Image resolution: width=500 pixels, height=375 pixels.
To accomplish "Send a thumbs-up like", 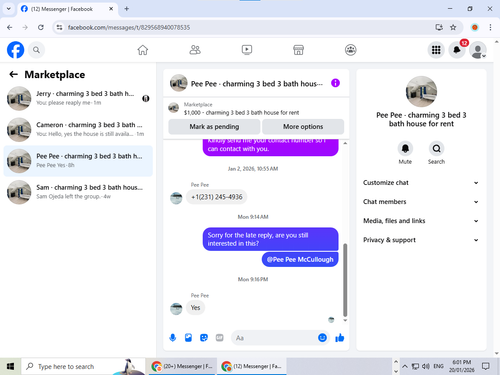I will tap(340, 338).
